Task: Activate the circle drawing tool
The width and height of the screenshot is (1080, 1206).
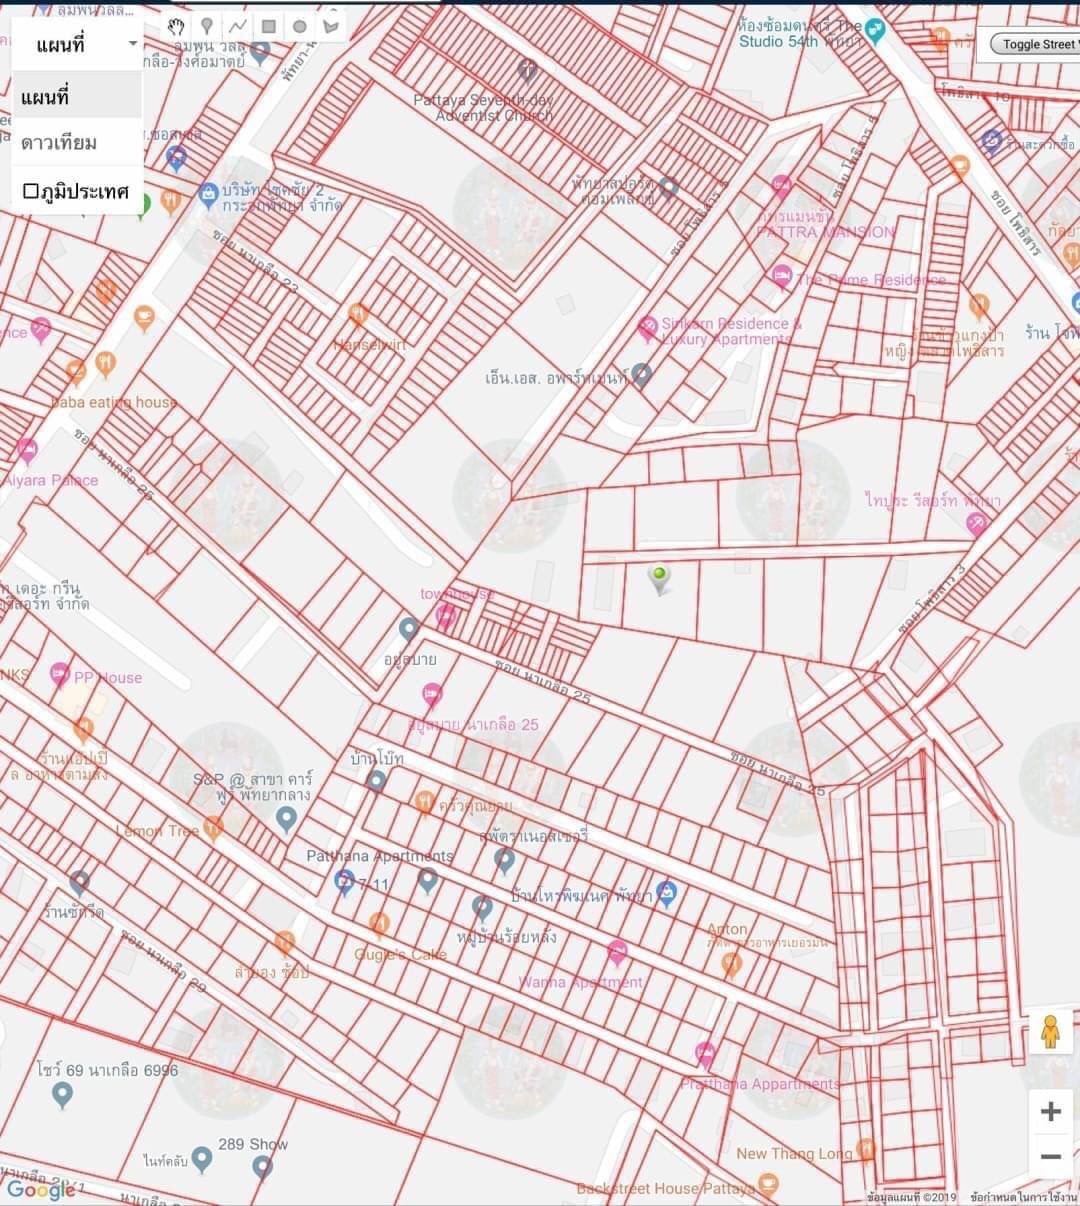Action: [x=299, y=26]
